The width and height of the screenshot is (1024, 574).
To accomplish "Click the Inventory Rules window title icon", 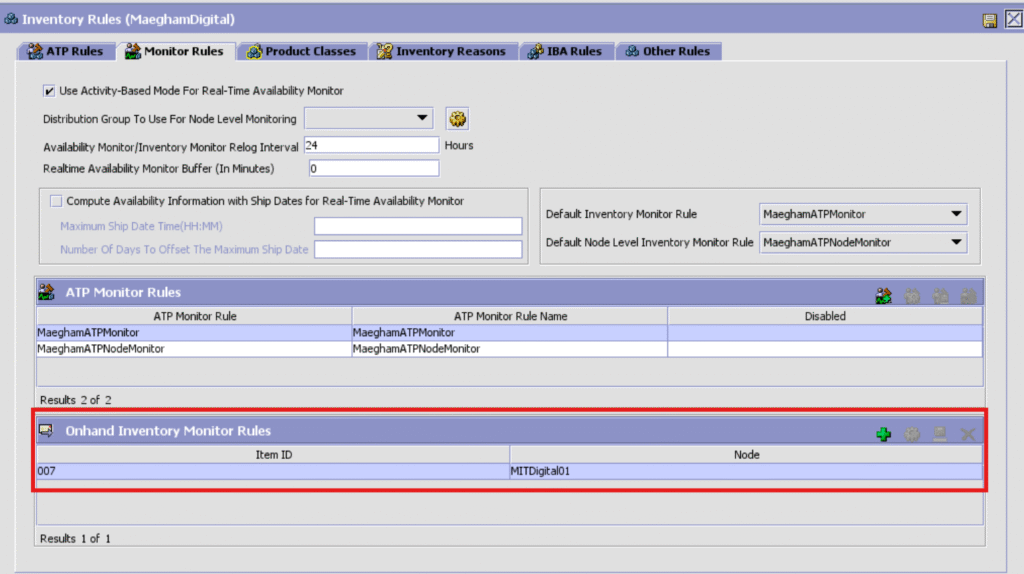I will (x=11, y=20).
